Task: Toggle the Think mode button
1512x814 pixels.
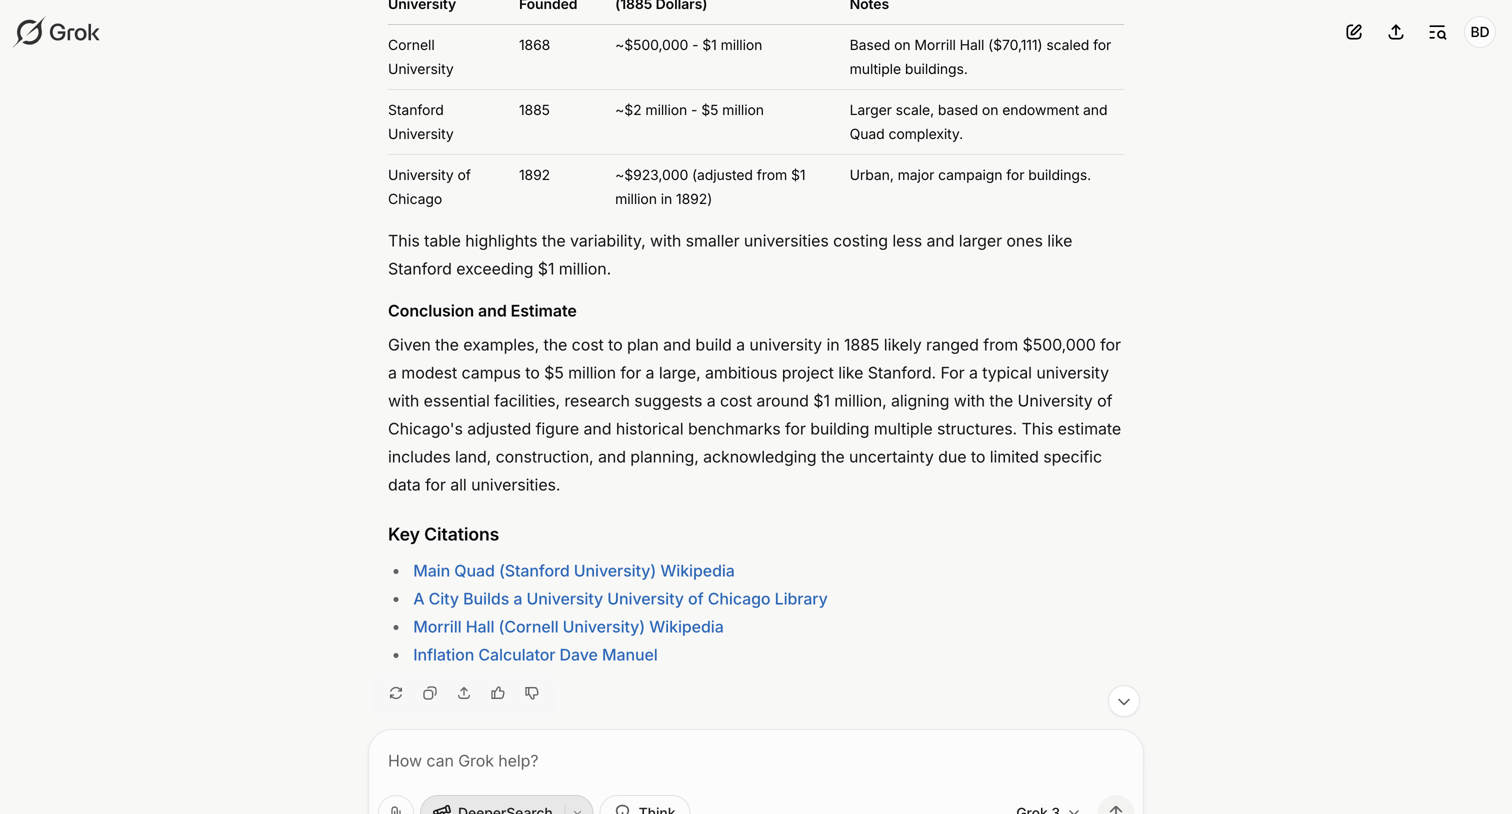Action: 645,807
